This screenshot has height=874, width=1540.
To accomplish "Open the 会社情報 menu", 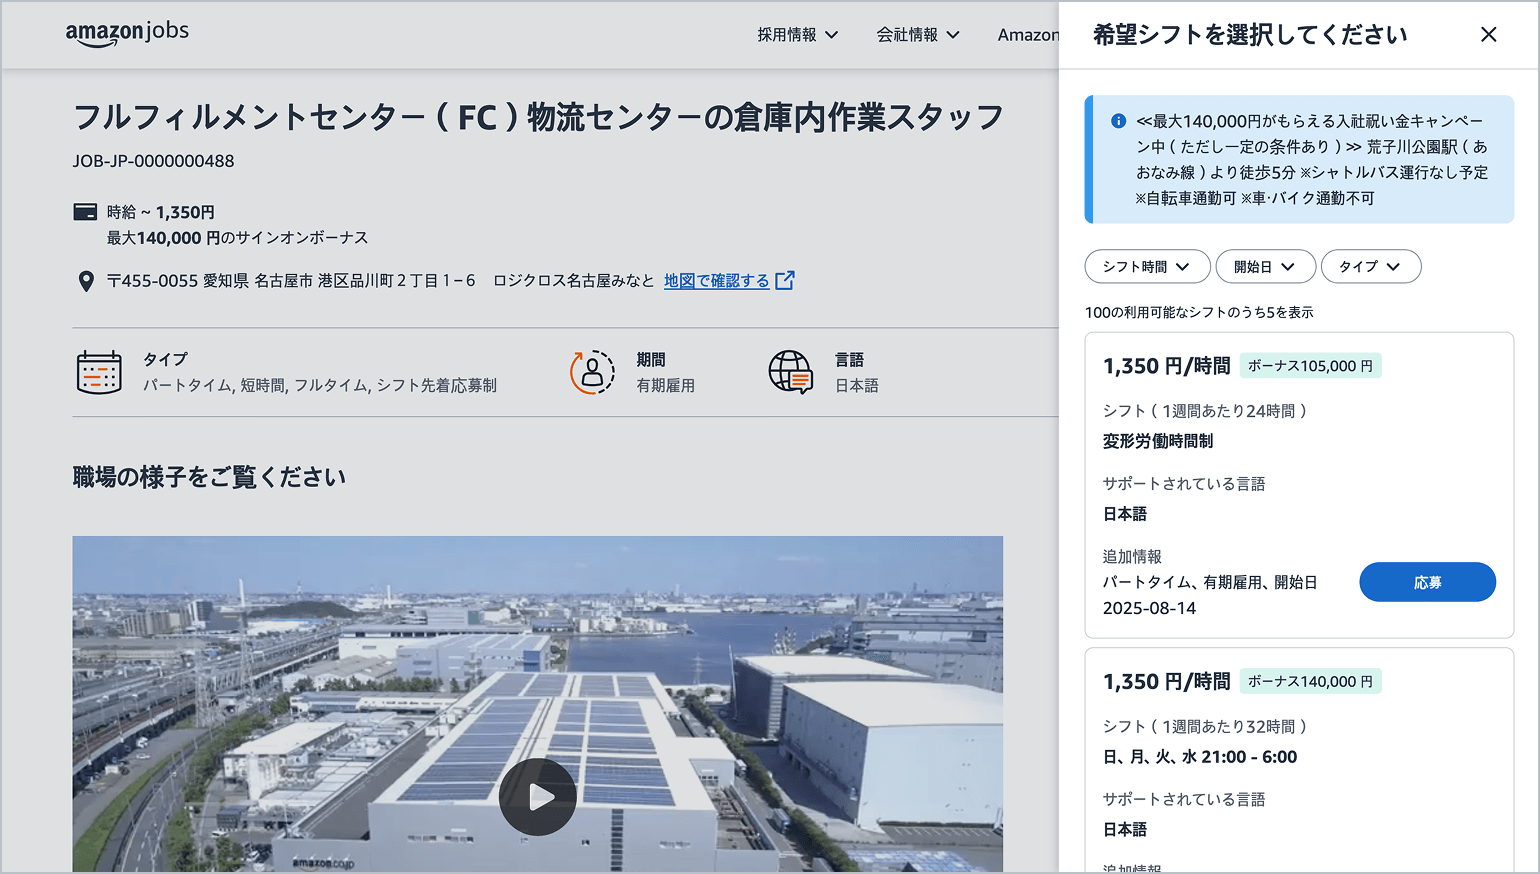I will click(x=918, y=35).
